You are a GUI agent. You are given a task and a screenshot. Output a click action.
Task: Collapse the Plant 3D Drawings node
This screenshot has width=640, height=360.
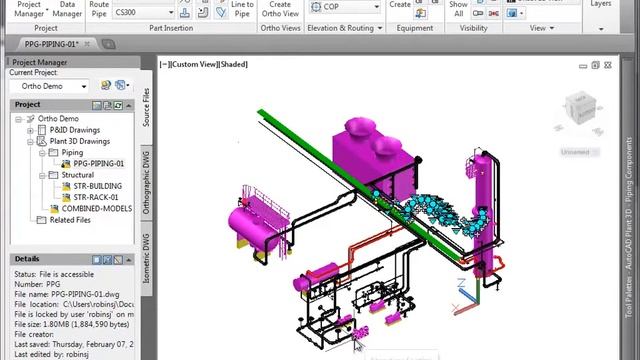pyautogui.click(x=30, y=142)
